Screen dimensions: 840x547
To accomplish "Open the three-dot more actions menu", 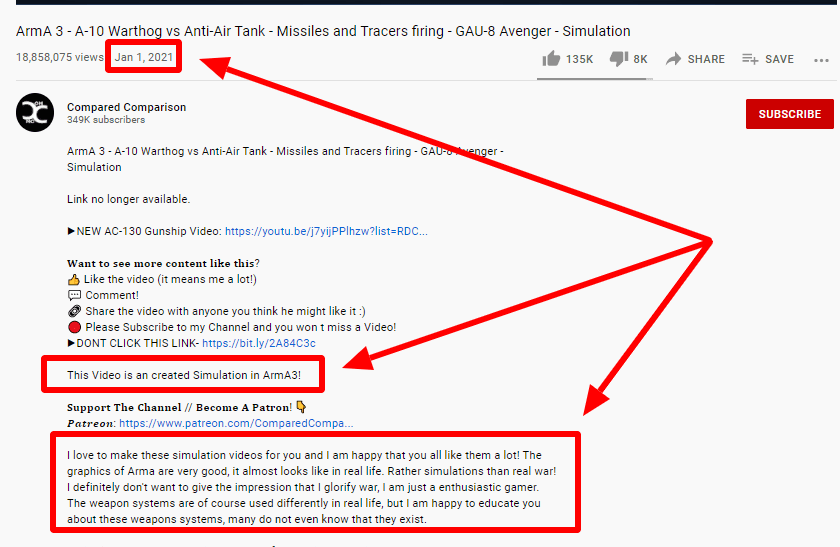I will 820,59.
